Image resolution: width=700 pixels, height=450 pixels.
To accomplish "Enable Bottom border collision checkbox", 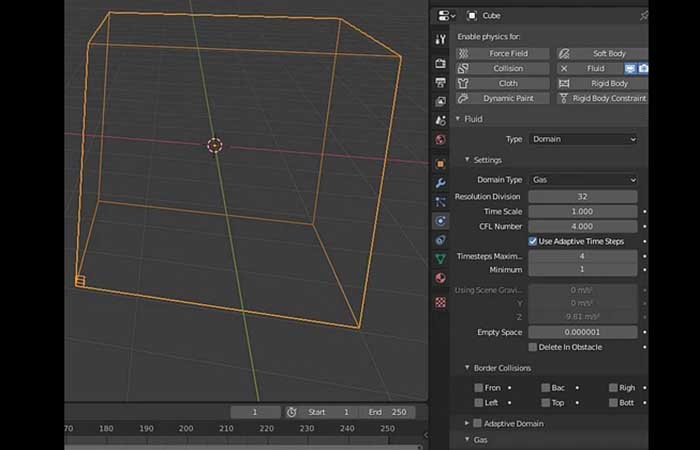I will click(613, 403).
